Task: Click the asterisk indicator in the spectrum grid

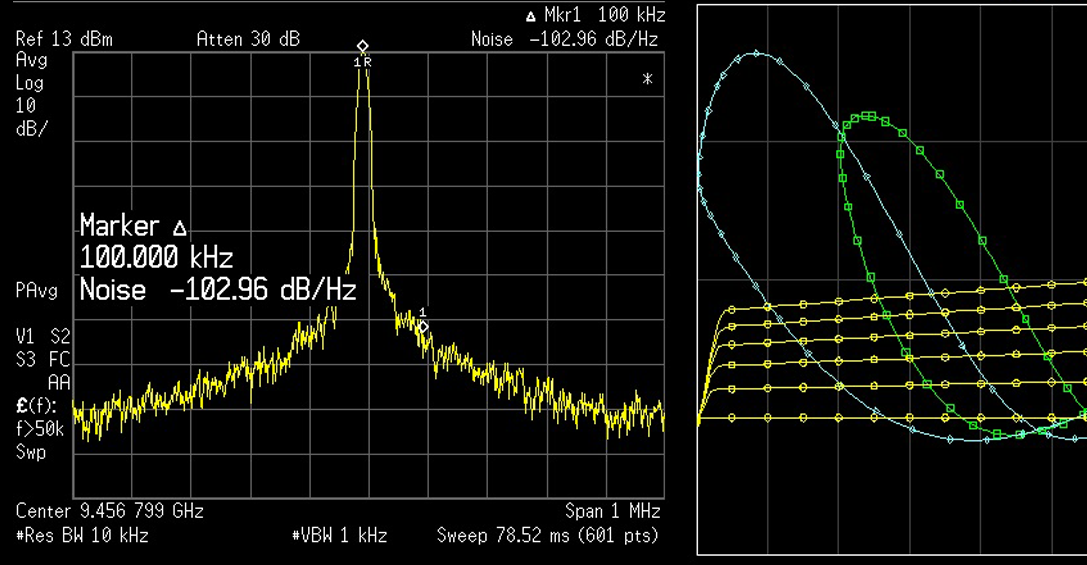Action: click(x=647, y=79)
